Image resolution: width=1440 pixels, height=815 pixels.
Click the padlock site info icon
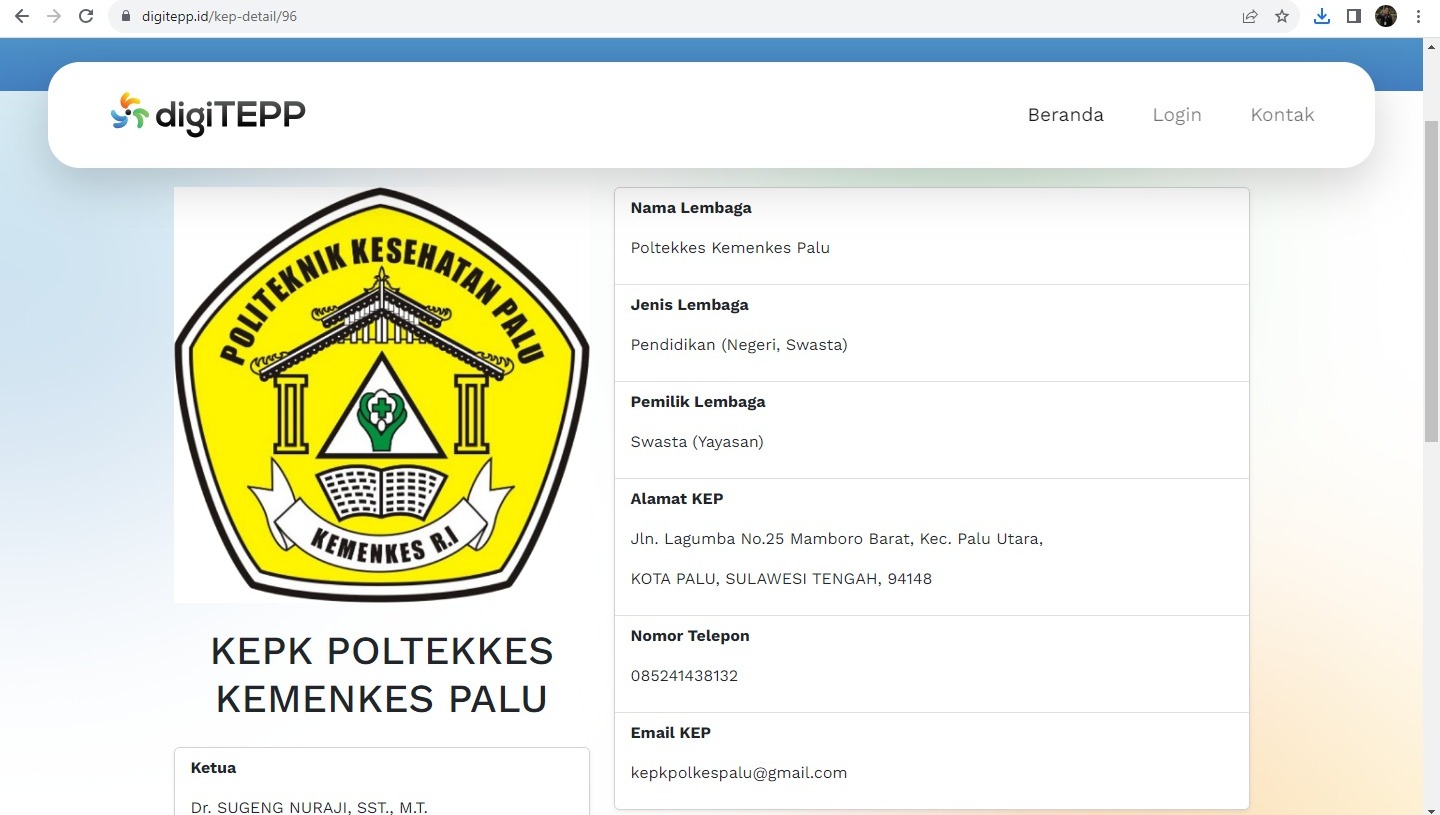125,16
